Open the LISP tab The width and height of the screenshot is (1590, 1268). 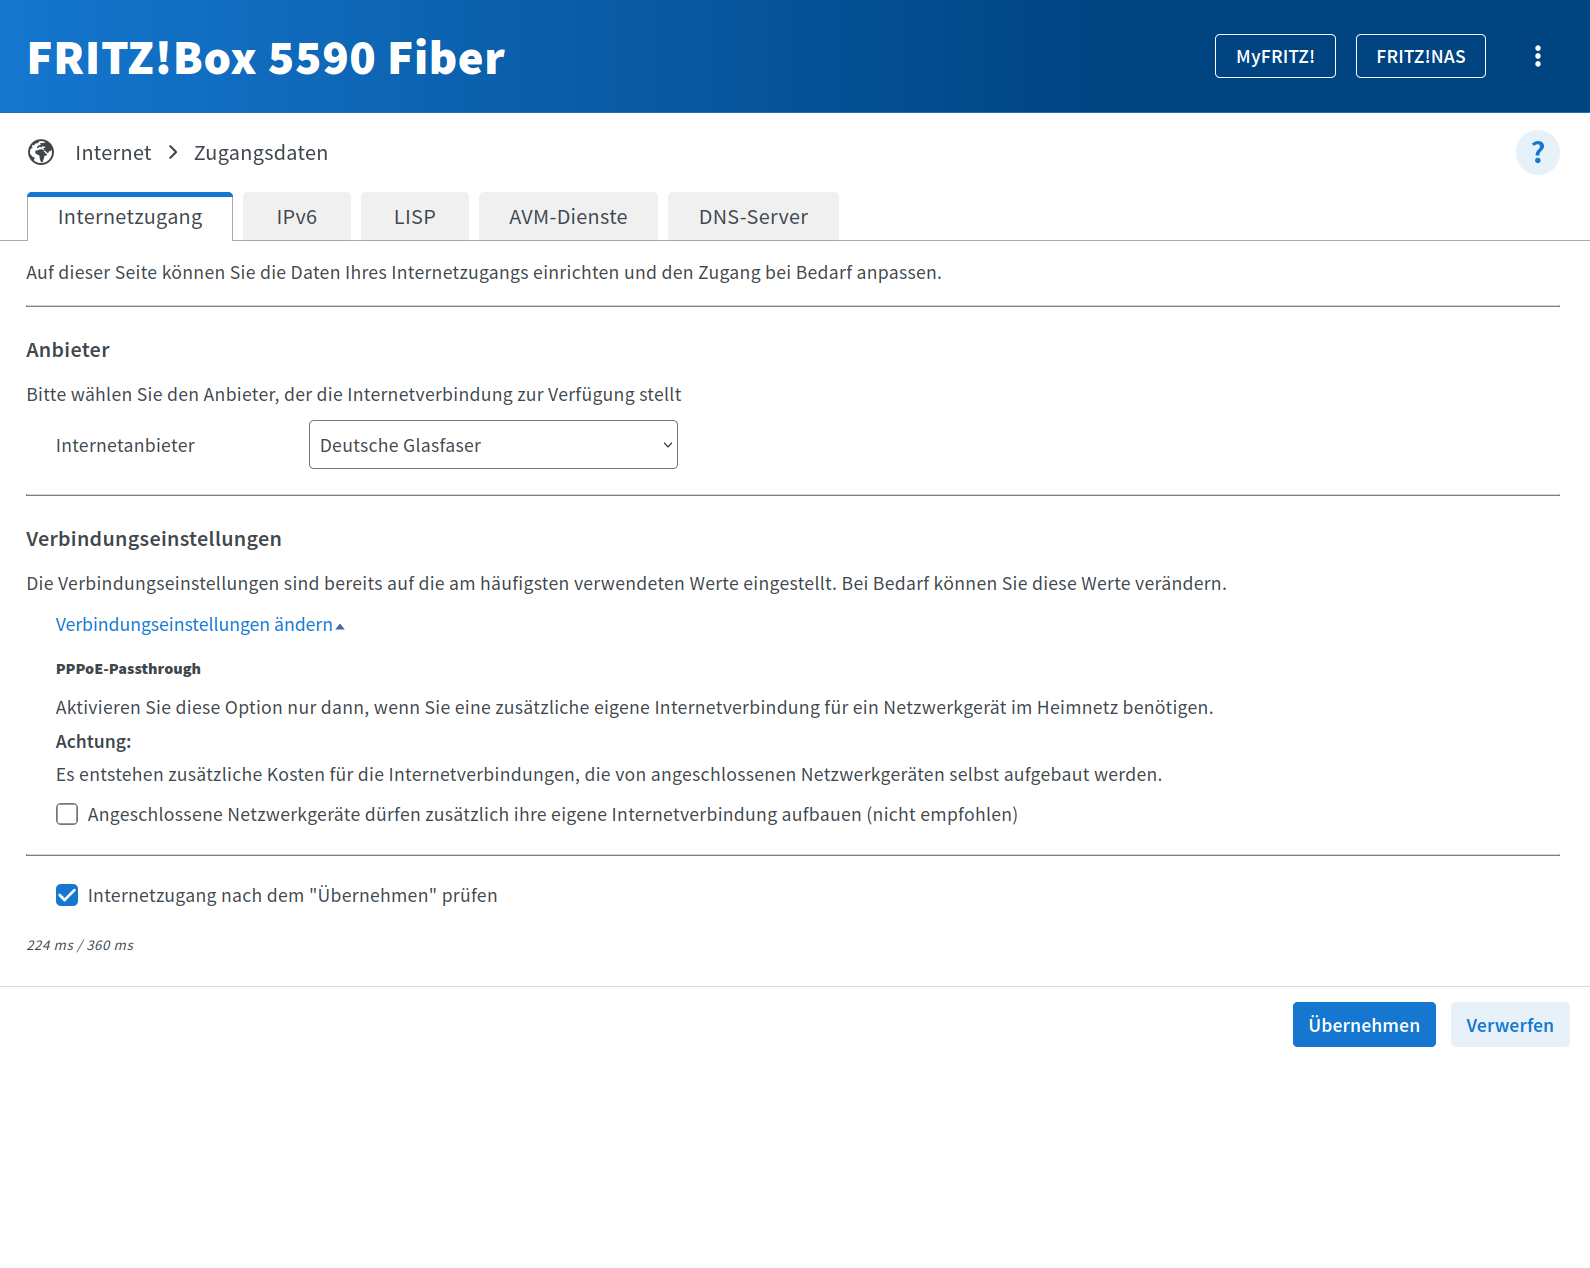[x=415, y=217]
